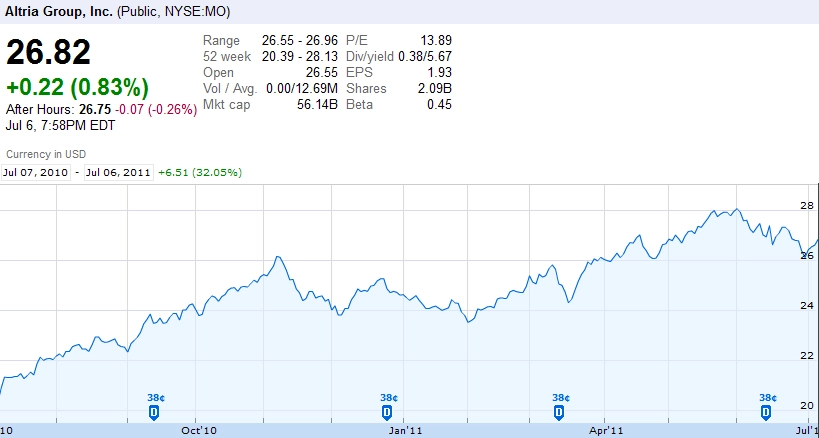Click the NYSE:MO ticker text
819x438 pixels.
(197, 11)
